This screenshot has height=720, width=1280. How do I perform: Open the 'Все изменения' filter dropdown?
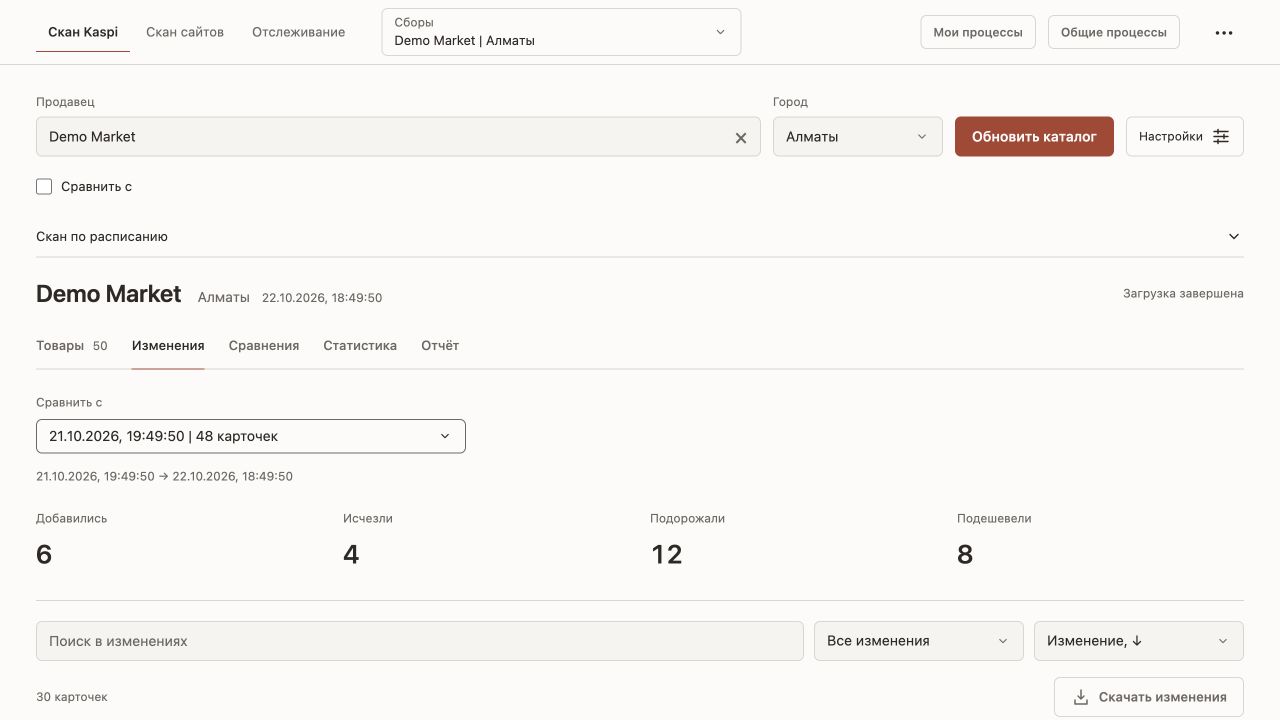point(919,641)
